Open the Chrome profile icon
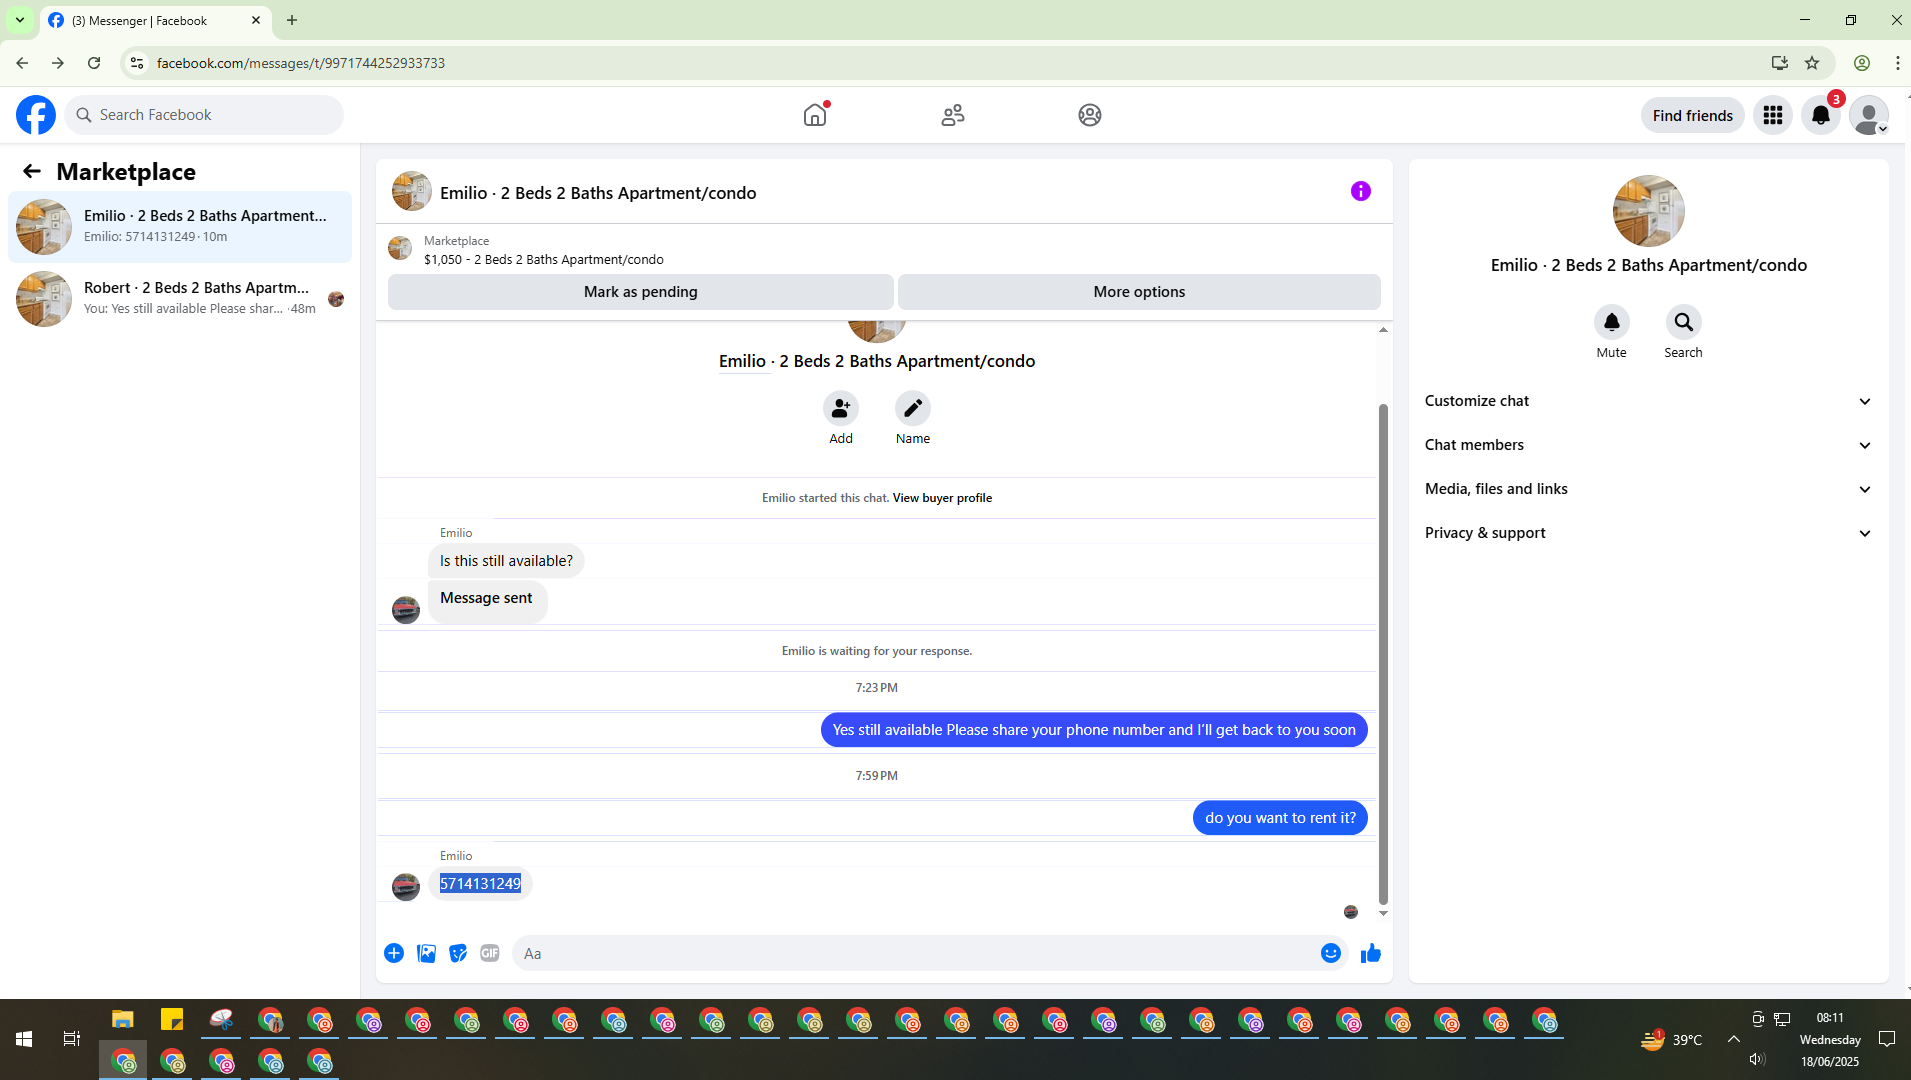Viewport: 1911px width, 1080px height. click(x=1862, y=63)
